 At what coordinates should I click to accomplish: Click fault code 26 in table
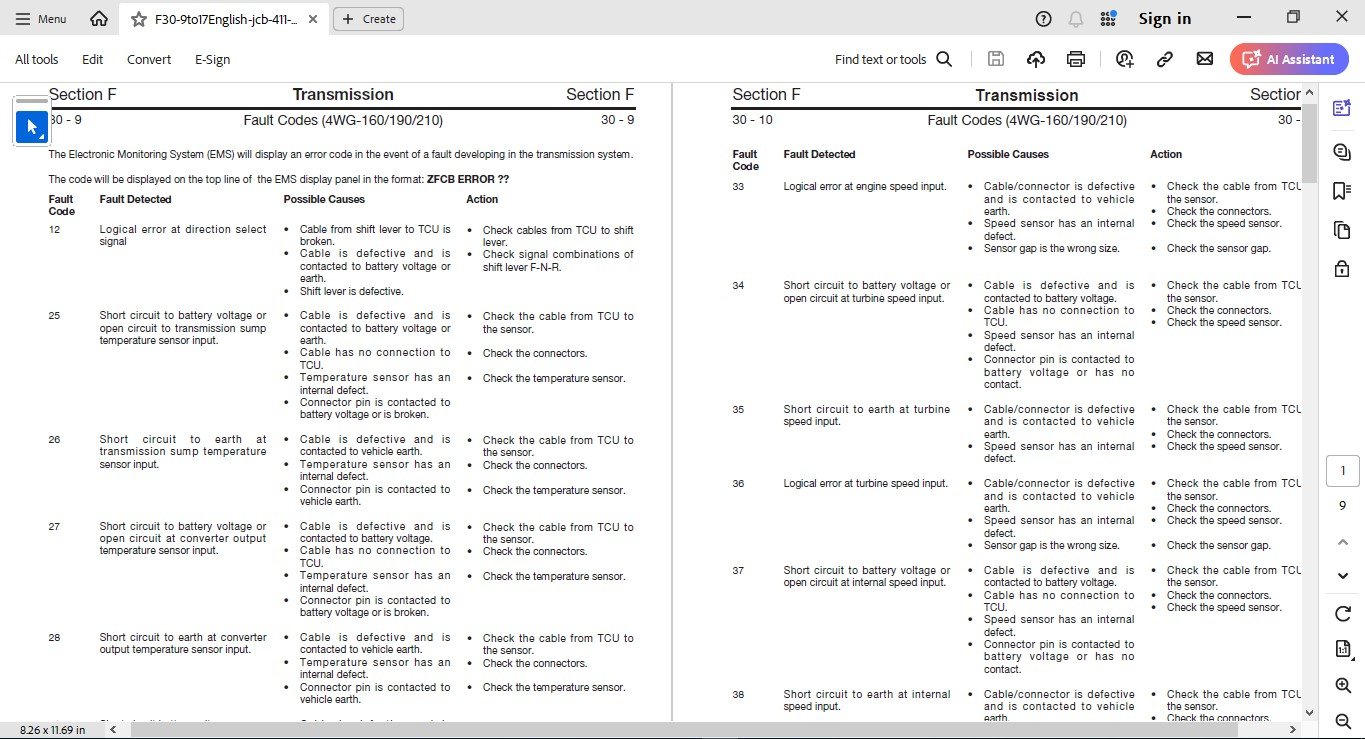click(x=54, y=440)
